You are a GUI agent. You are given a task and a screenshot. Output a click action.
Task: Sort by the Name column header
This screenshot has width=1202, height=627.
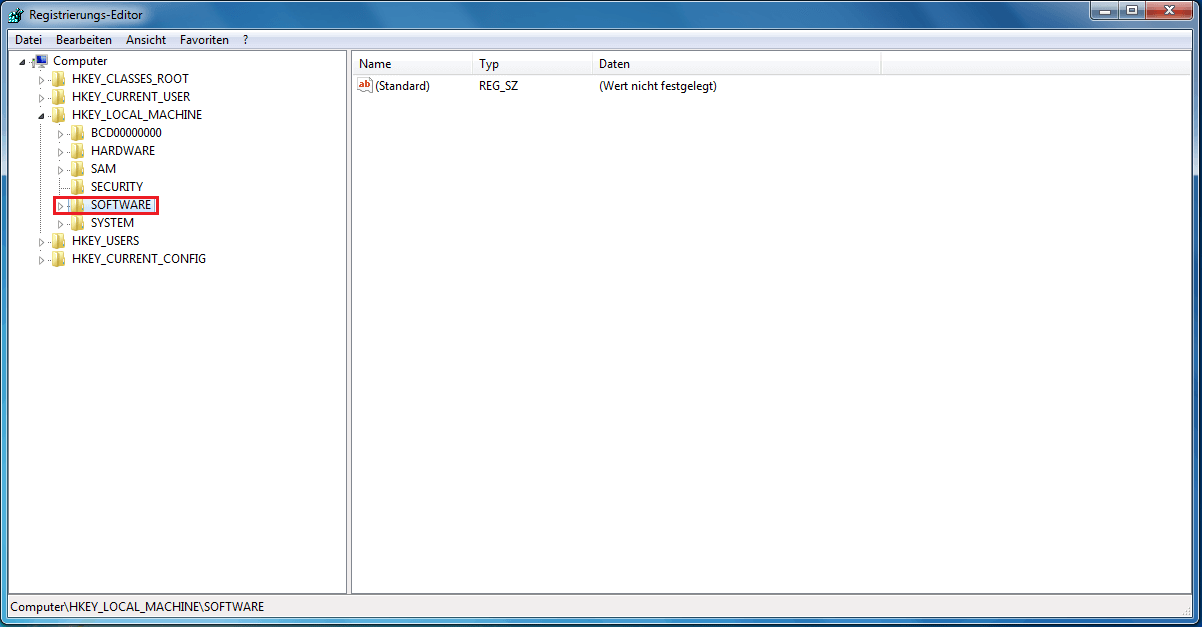tap(412, 64)
